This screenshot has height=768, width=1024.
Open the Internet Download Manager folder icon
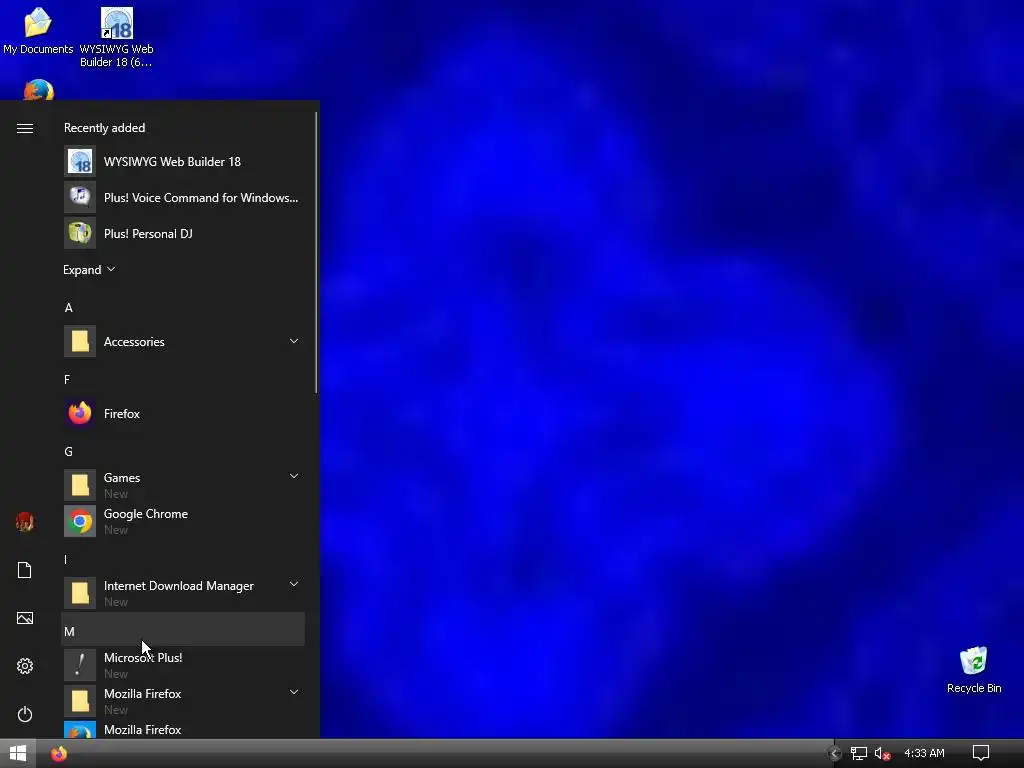(x=80, y=593)
